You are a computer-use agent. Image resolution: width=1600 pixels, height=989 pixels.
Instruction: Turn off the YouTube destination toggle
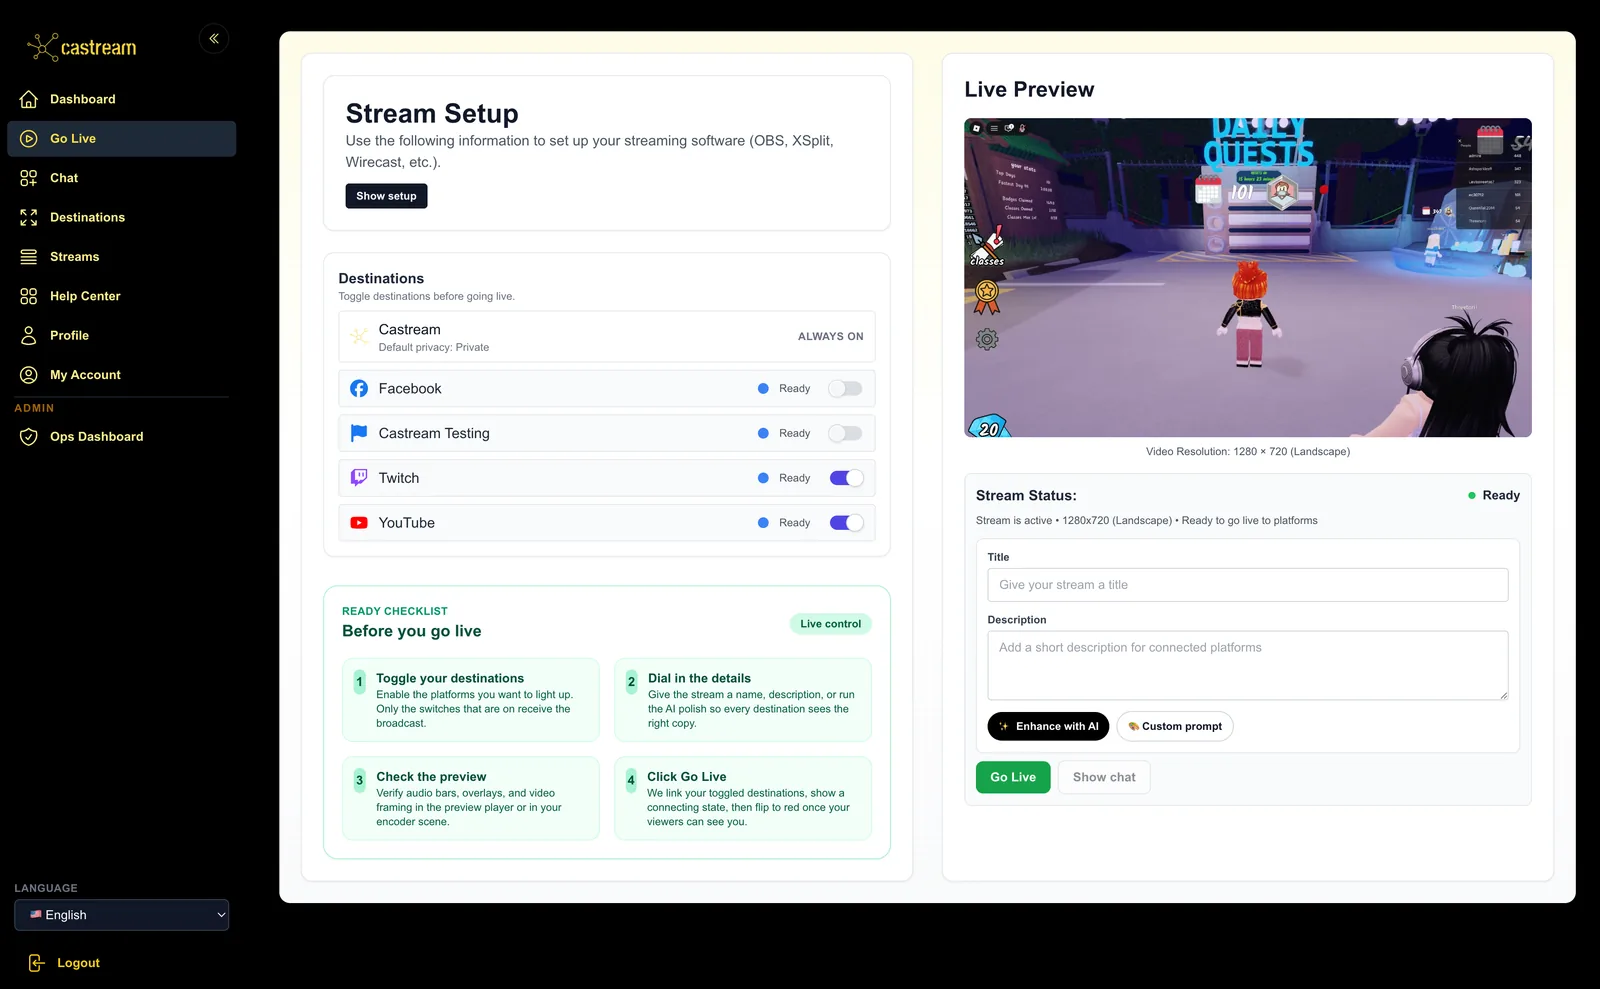(845, 522)
